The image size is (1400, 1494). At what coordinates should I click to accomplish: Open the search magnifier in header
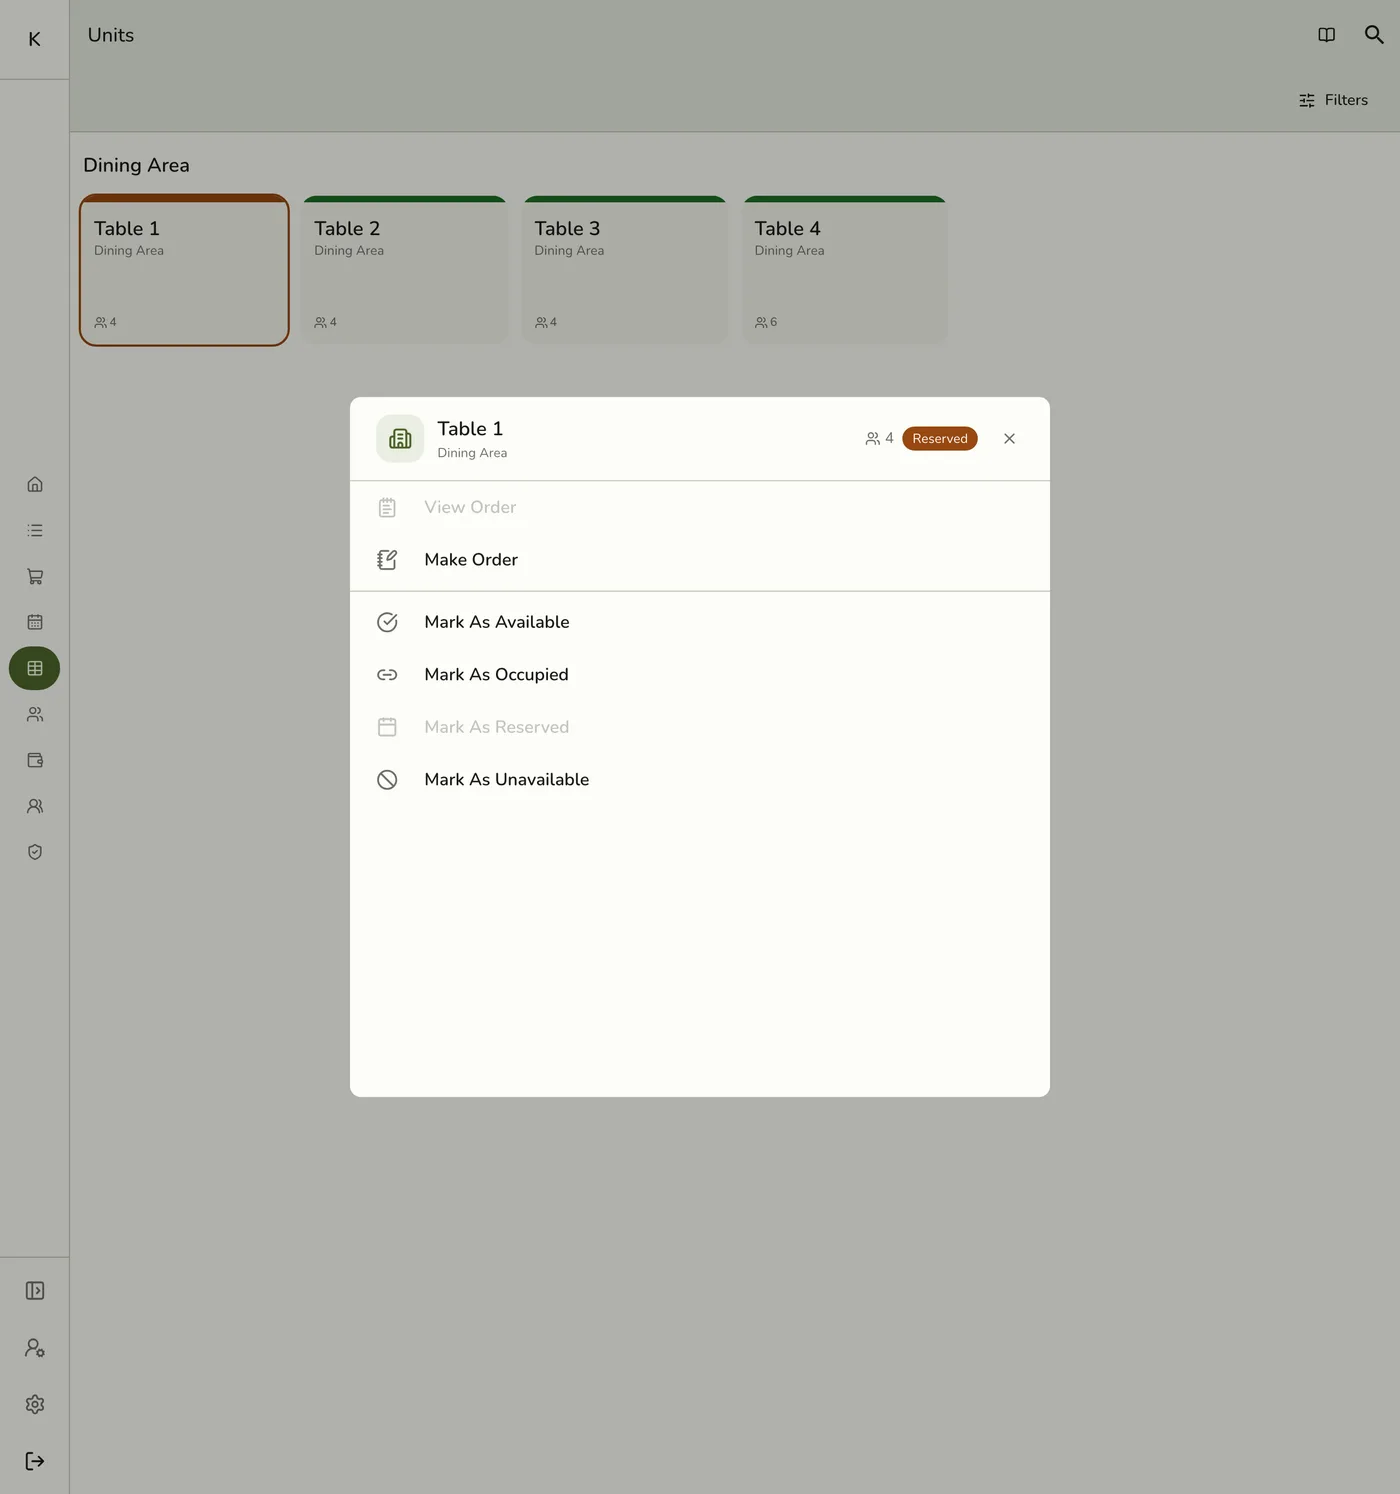click(1374, 35)
